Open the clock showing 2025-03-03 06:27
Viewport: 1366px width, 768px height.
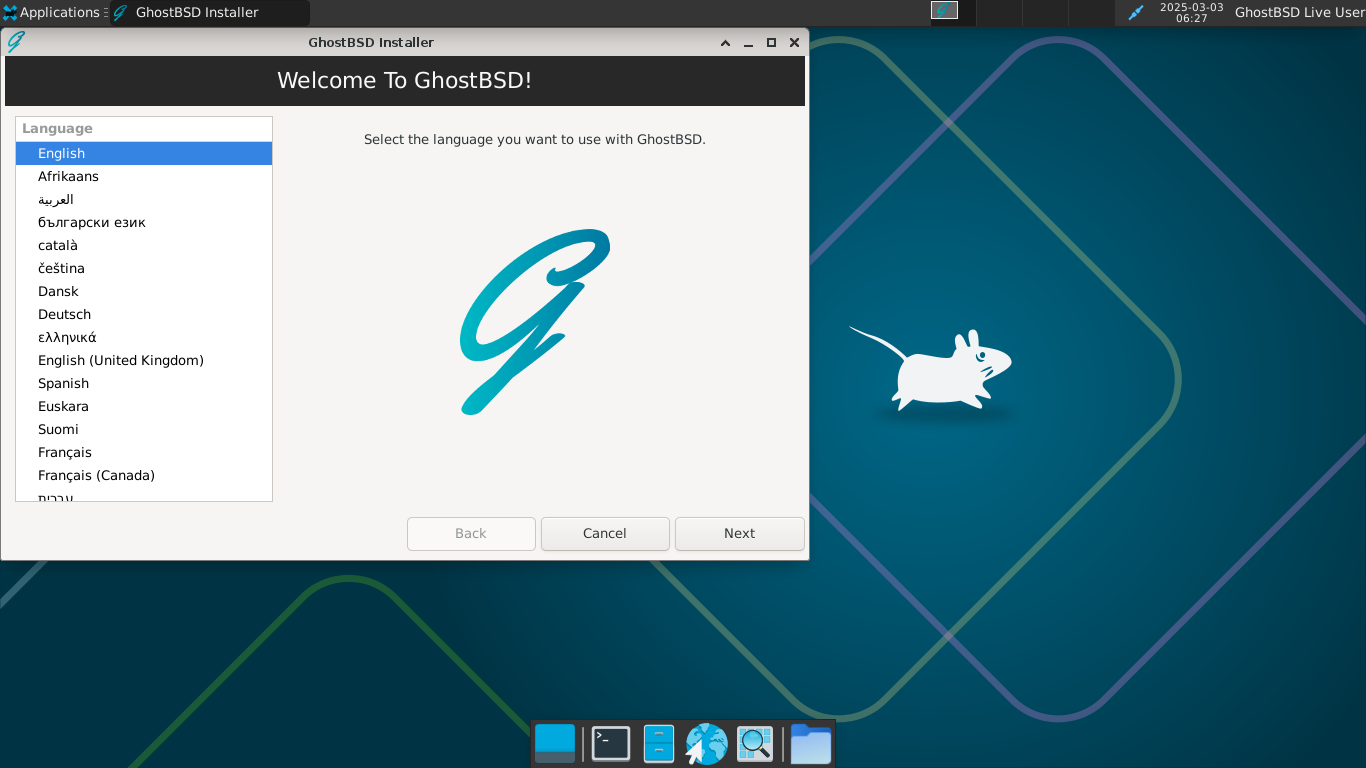(x=1191, y=13)
